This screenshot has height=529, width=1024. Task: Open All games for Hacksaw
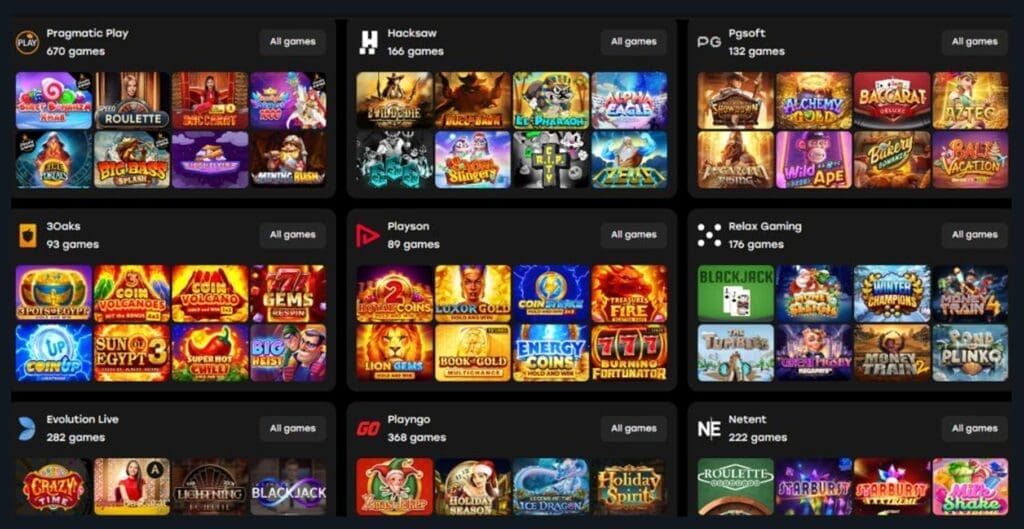(x=633, y=42)
